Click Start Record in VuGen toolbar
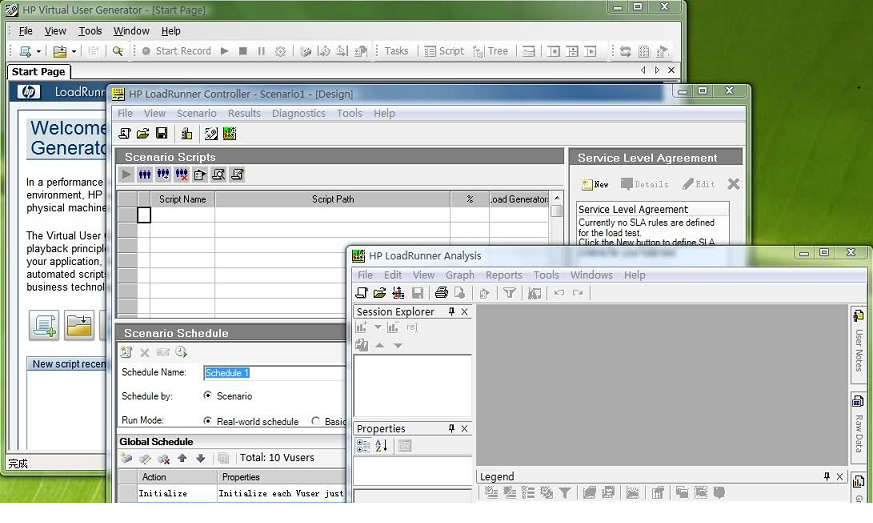 point(177,51)
